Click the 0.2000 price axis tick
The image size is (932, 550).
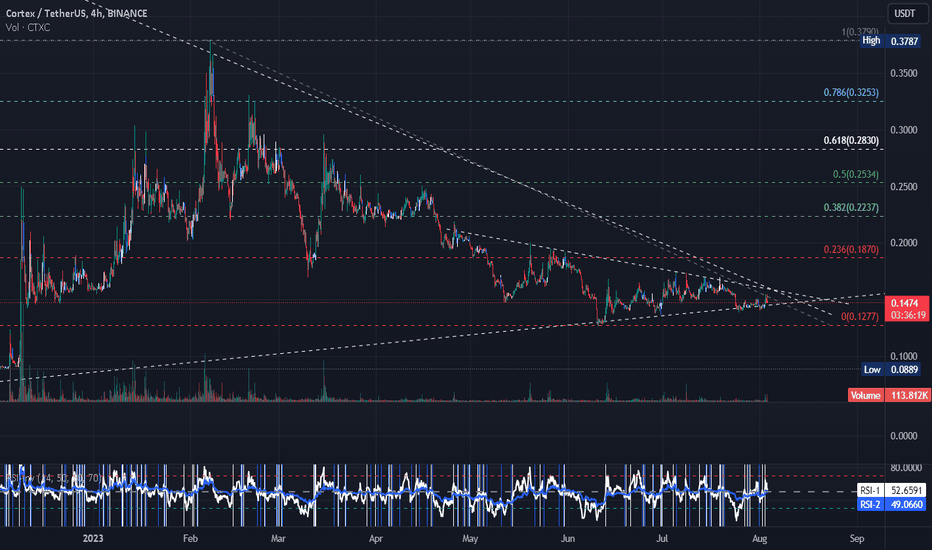(903, 243)
